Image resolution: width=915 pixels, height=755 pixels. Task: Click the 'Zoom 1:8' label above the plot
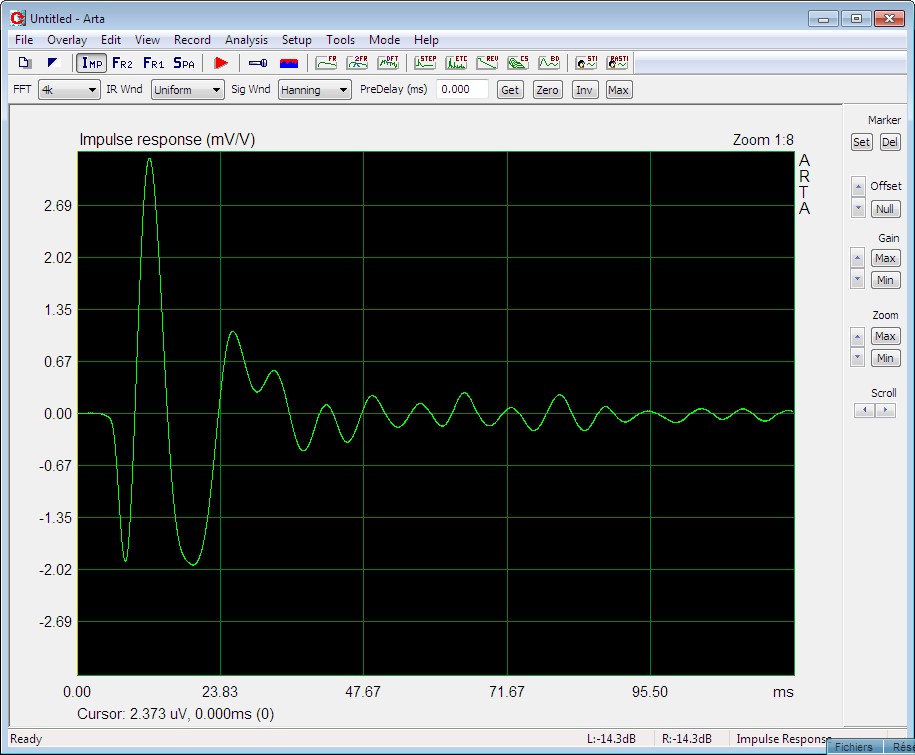[763, 140]
